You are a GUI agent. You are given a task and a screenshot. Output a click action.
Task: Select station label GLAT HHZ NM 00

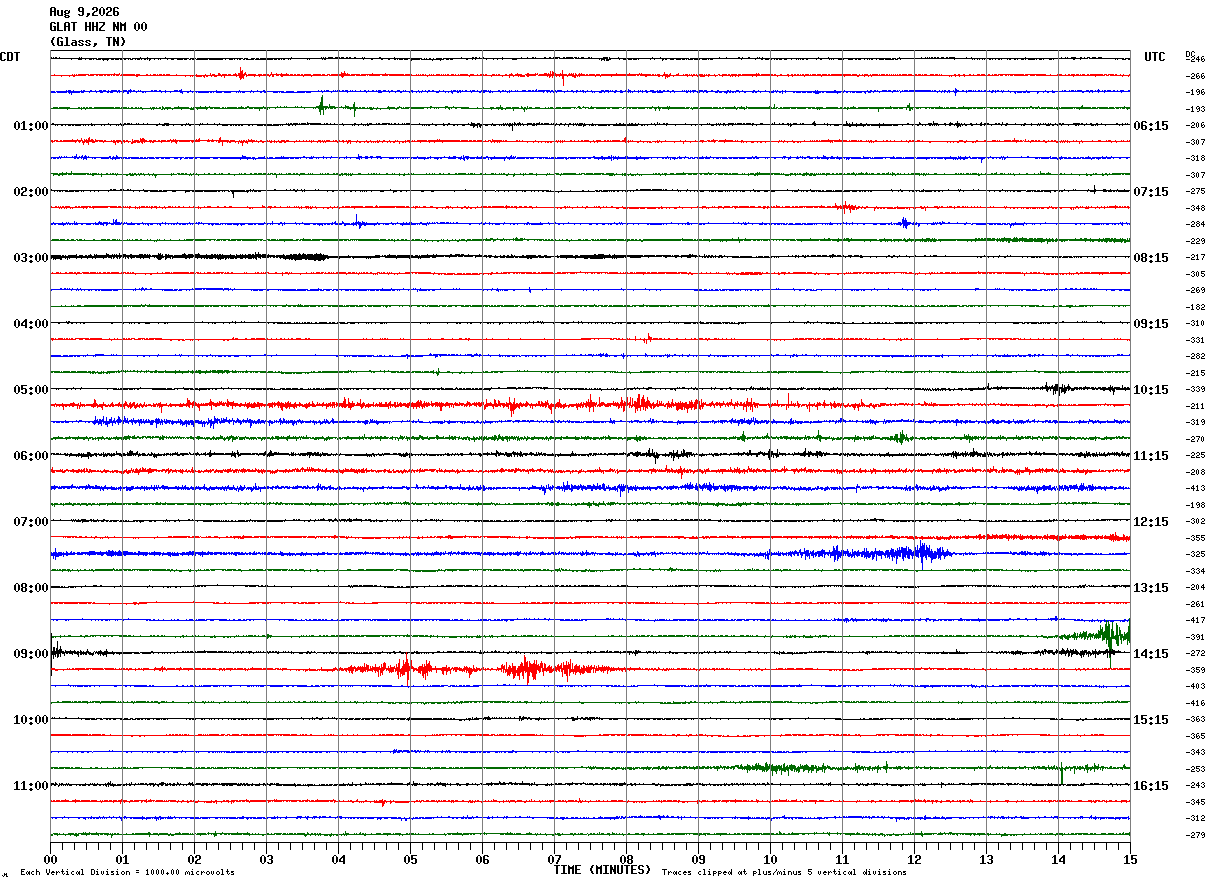tap(98, 27)
